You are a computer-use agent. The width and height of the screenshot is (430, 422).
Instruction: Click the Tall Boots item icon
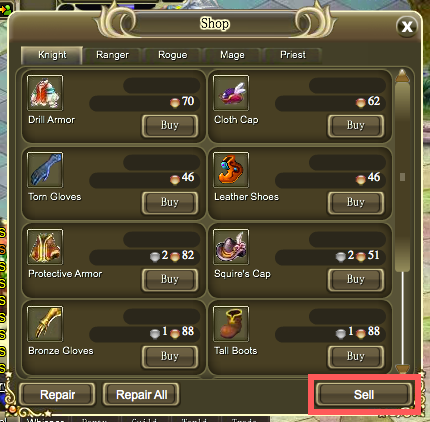[x=231, y=324]
